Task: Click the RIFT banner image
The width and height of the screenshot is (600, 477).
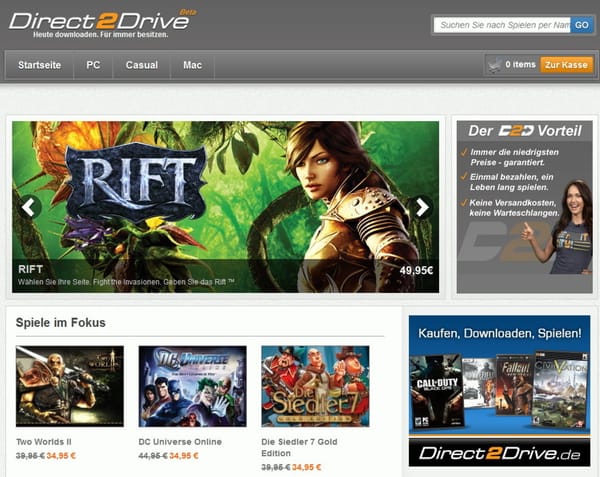Action: [225, 207]
